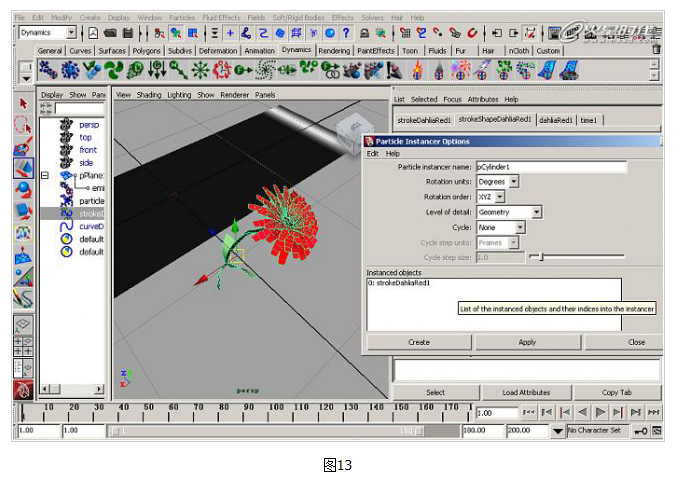Click the time range slider bar
Image resolution: width=678 pixels, height=486 pixels.
266,431
